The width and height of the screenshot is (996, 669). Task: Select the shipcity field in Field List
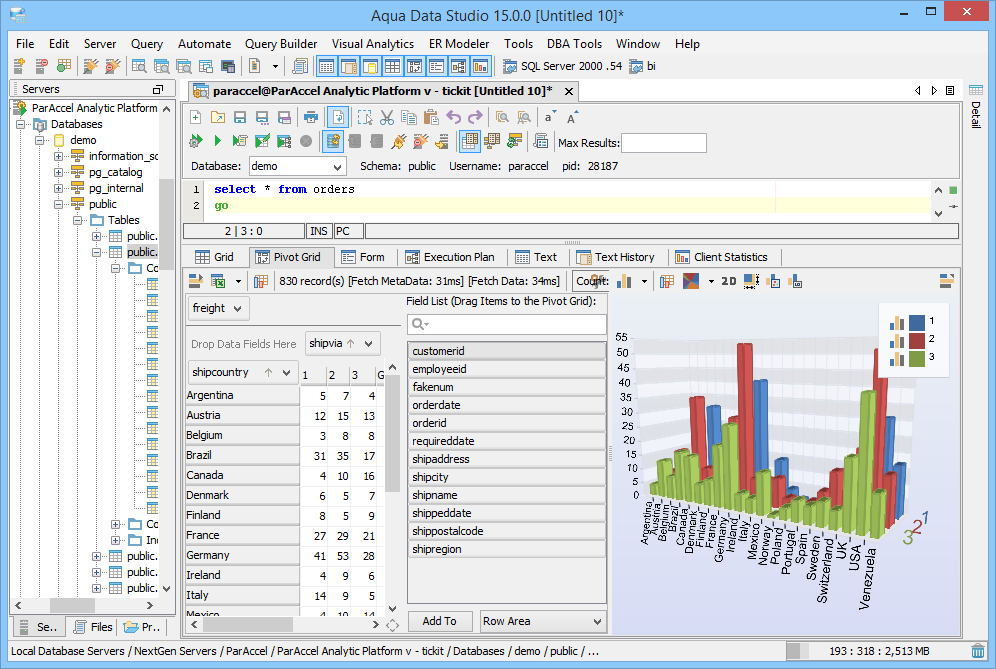[506, 477]
